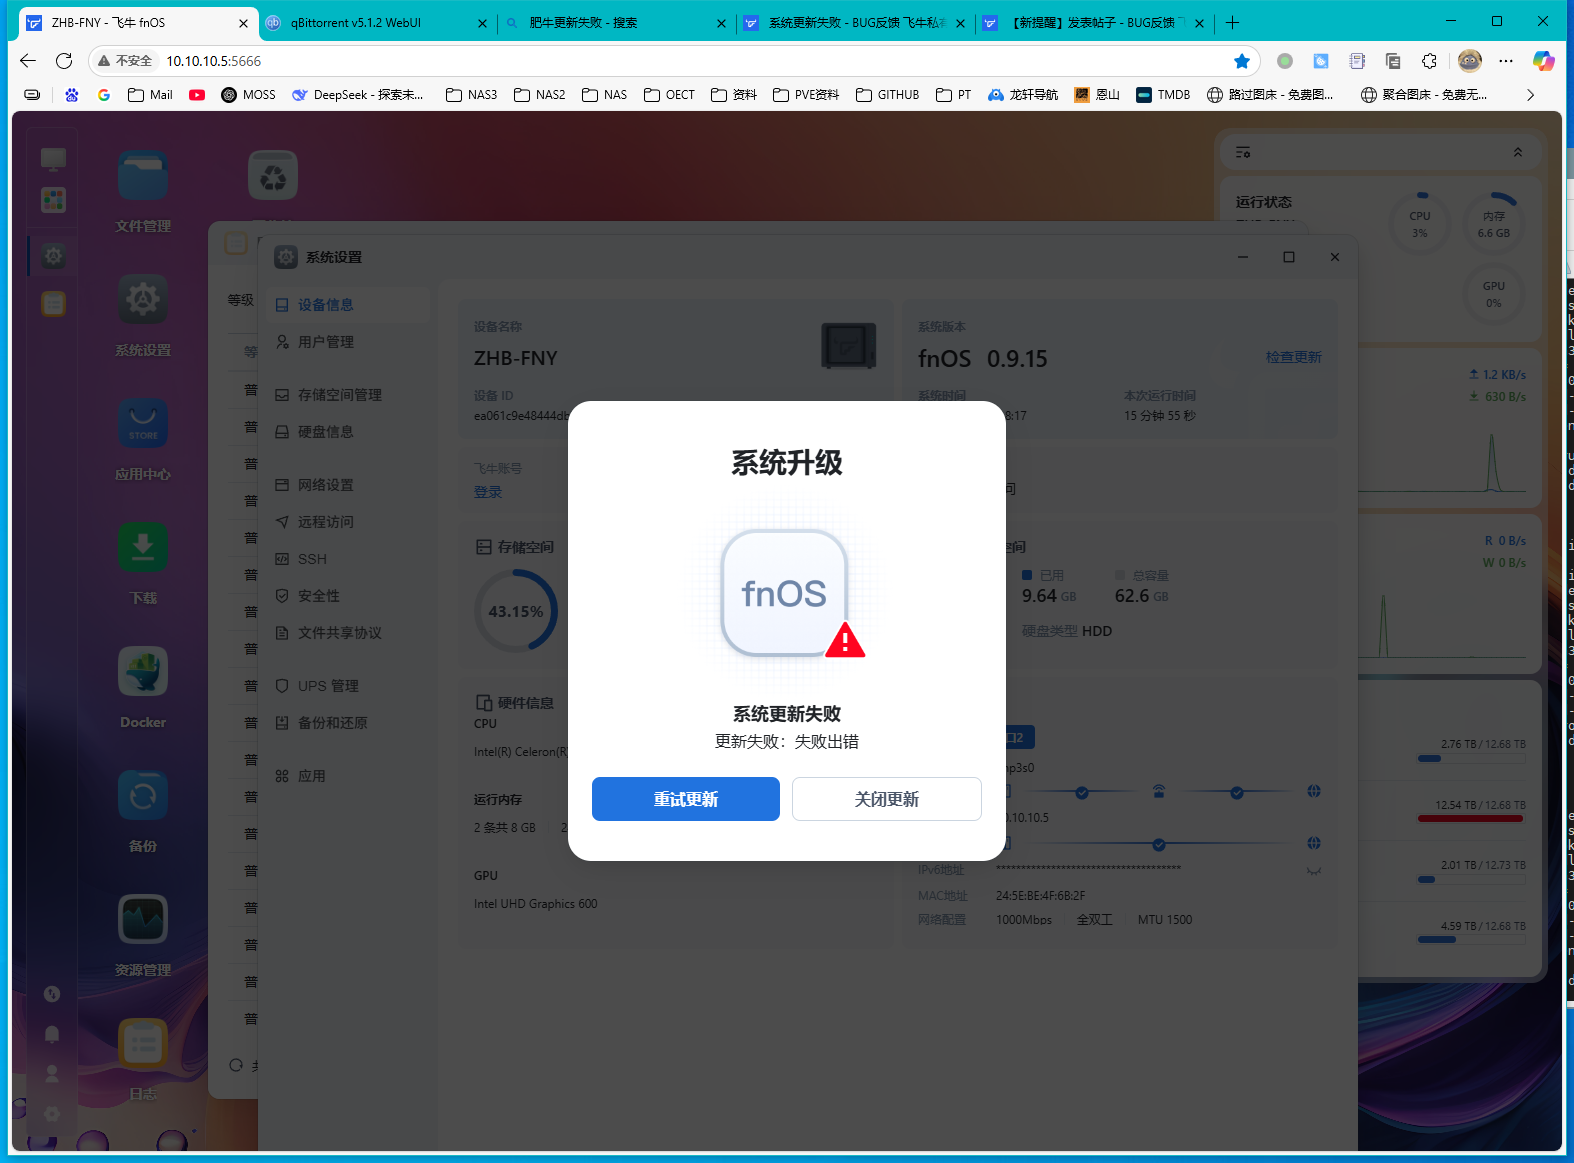
Task: Open the widget settings filter icon
Action: click(x=1243, y=152)
